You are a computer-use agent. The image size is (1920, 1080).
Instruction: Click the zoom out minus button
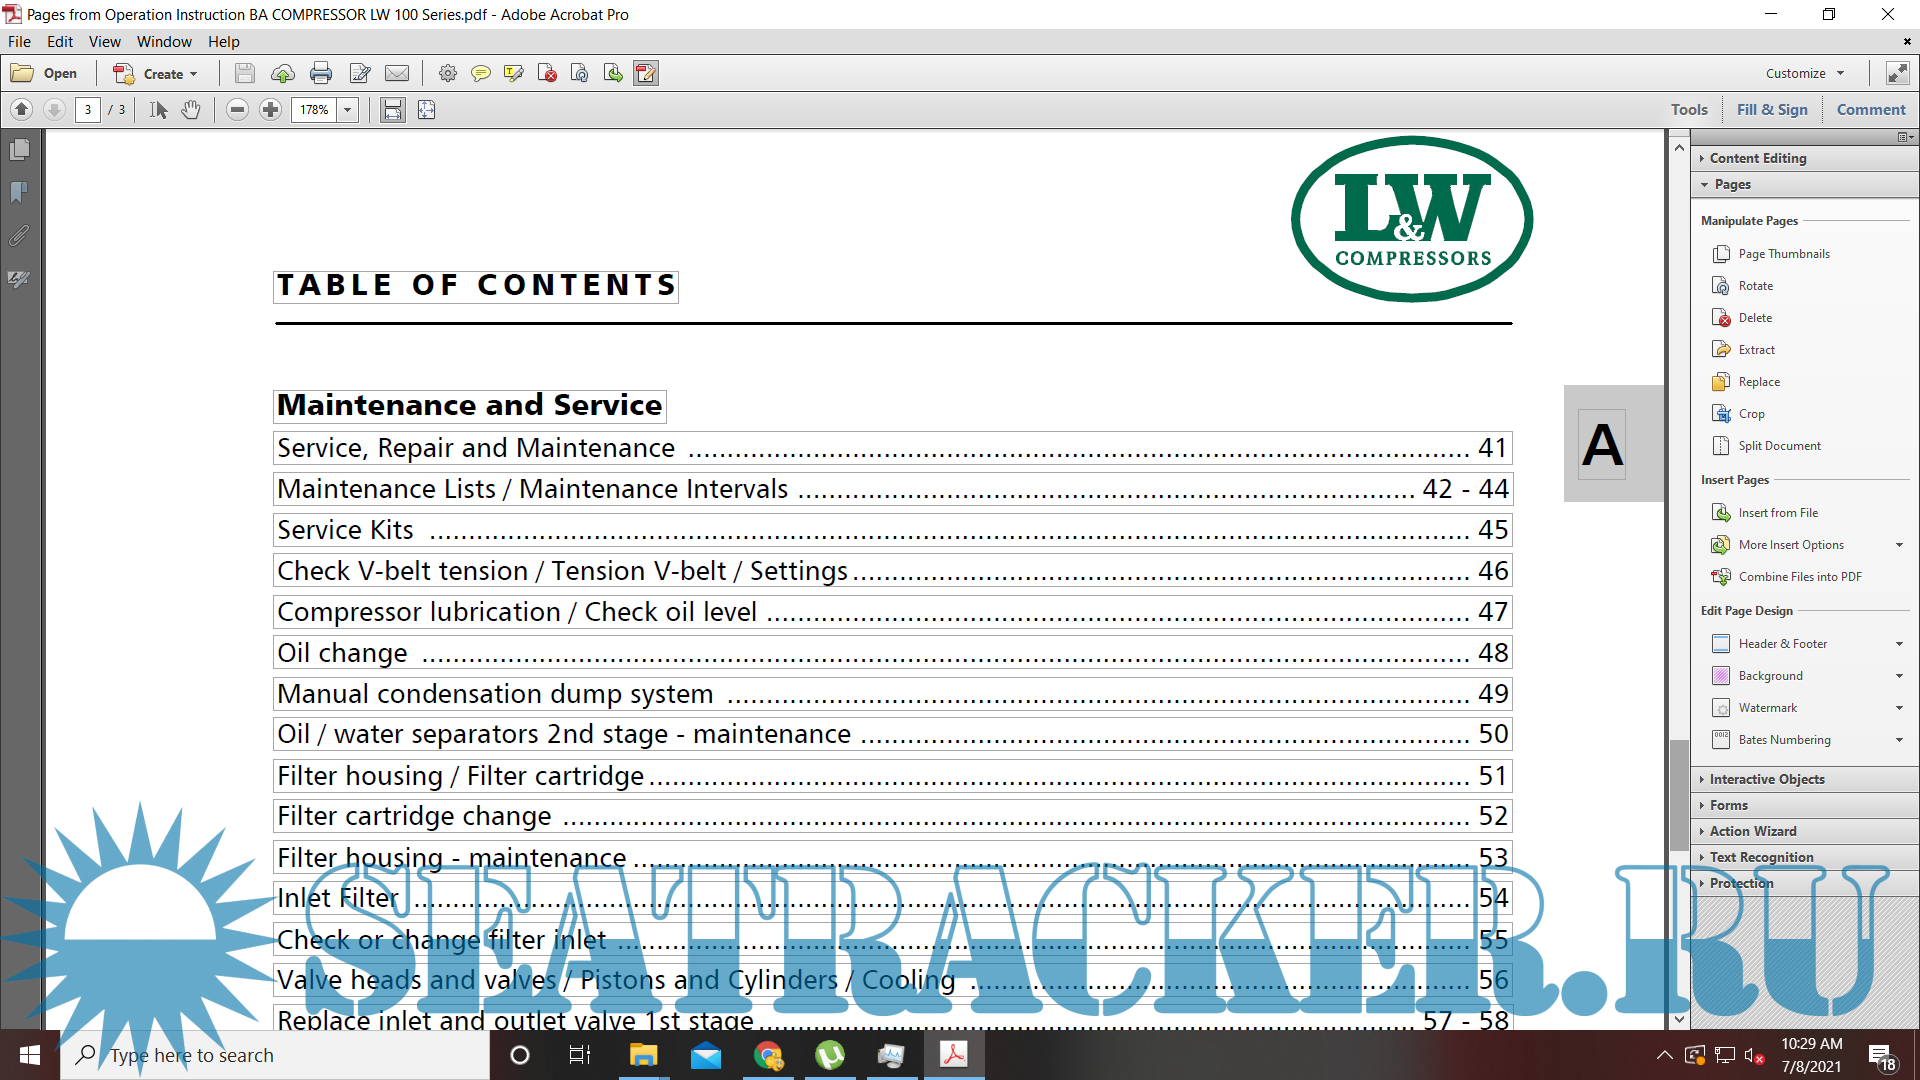(x=237, y=110)
